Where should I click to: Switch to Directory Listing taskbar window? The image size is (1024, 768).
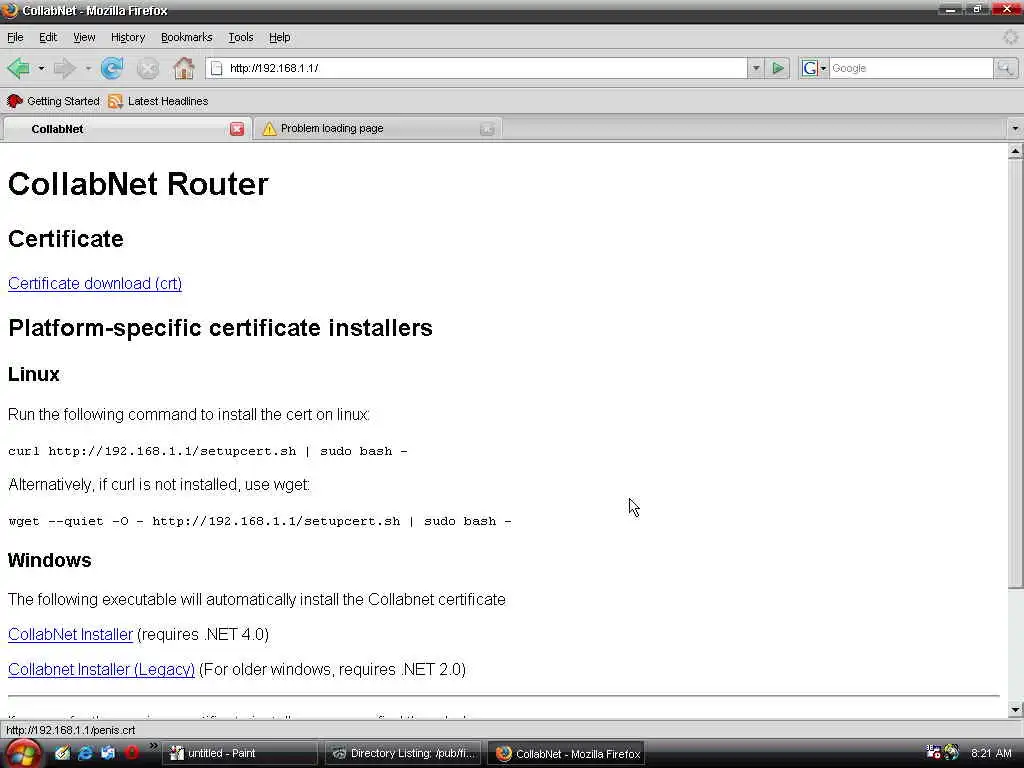click(x=404, y=754)
